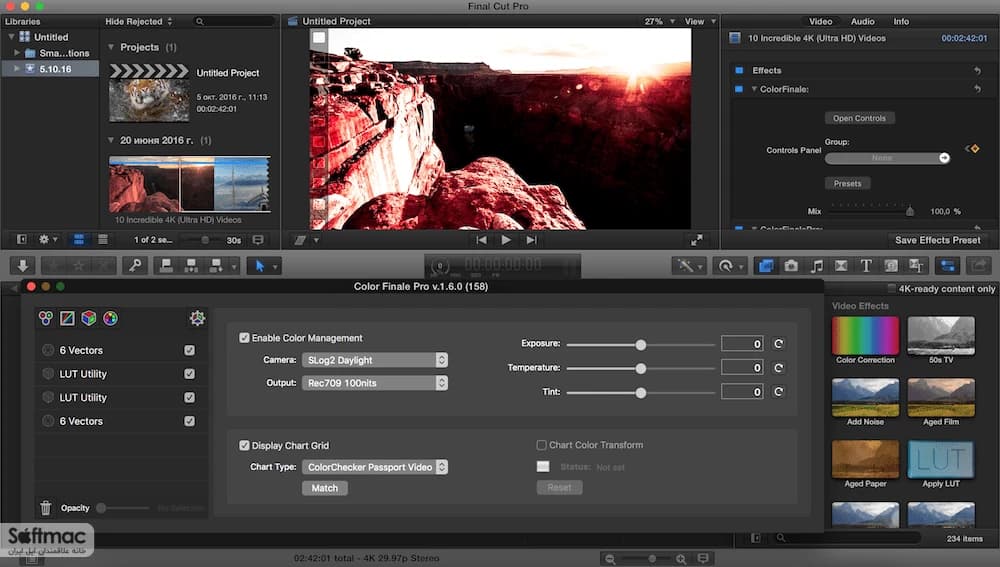Open the 27% zoom level menu
Screen dimensions: 1000x567
click(659, 21)
